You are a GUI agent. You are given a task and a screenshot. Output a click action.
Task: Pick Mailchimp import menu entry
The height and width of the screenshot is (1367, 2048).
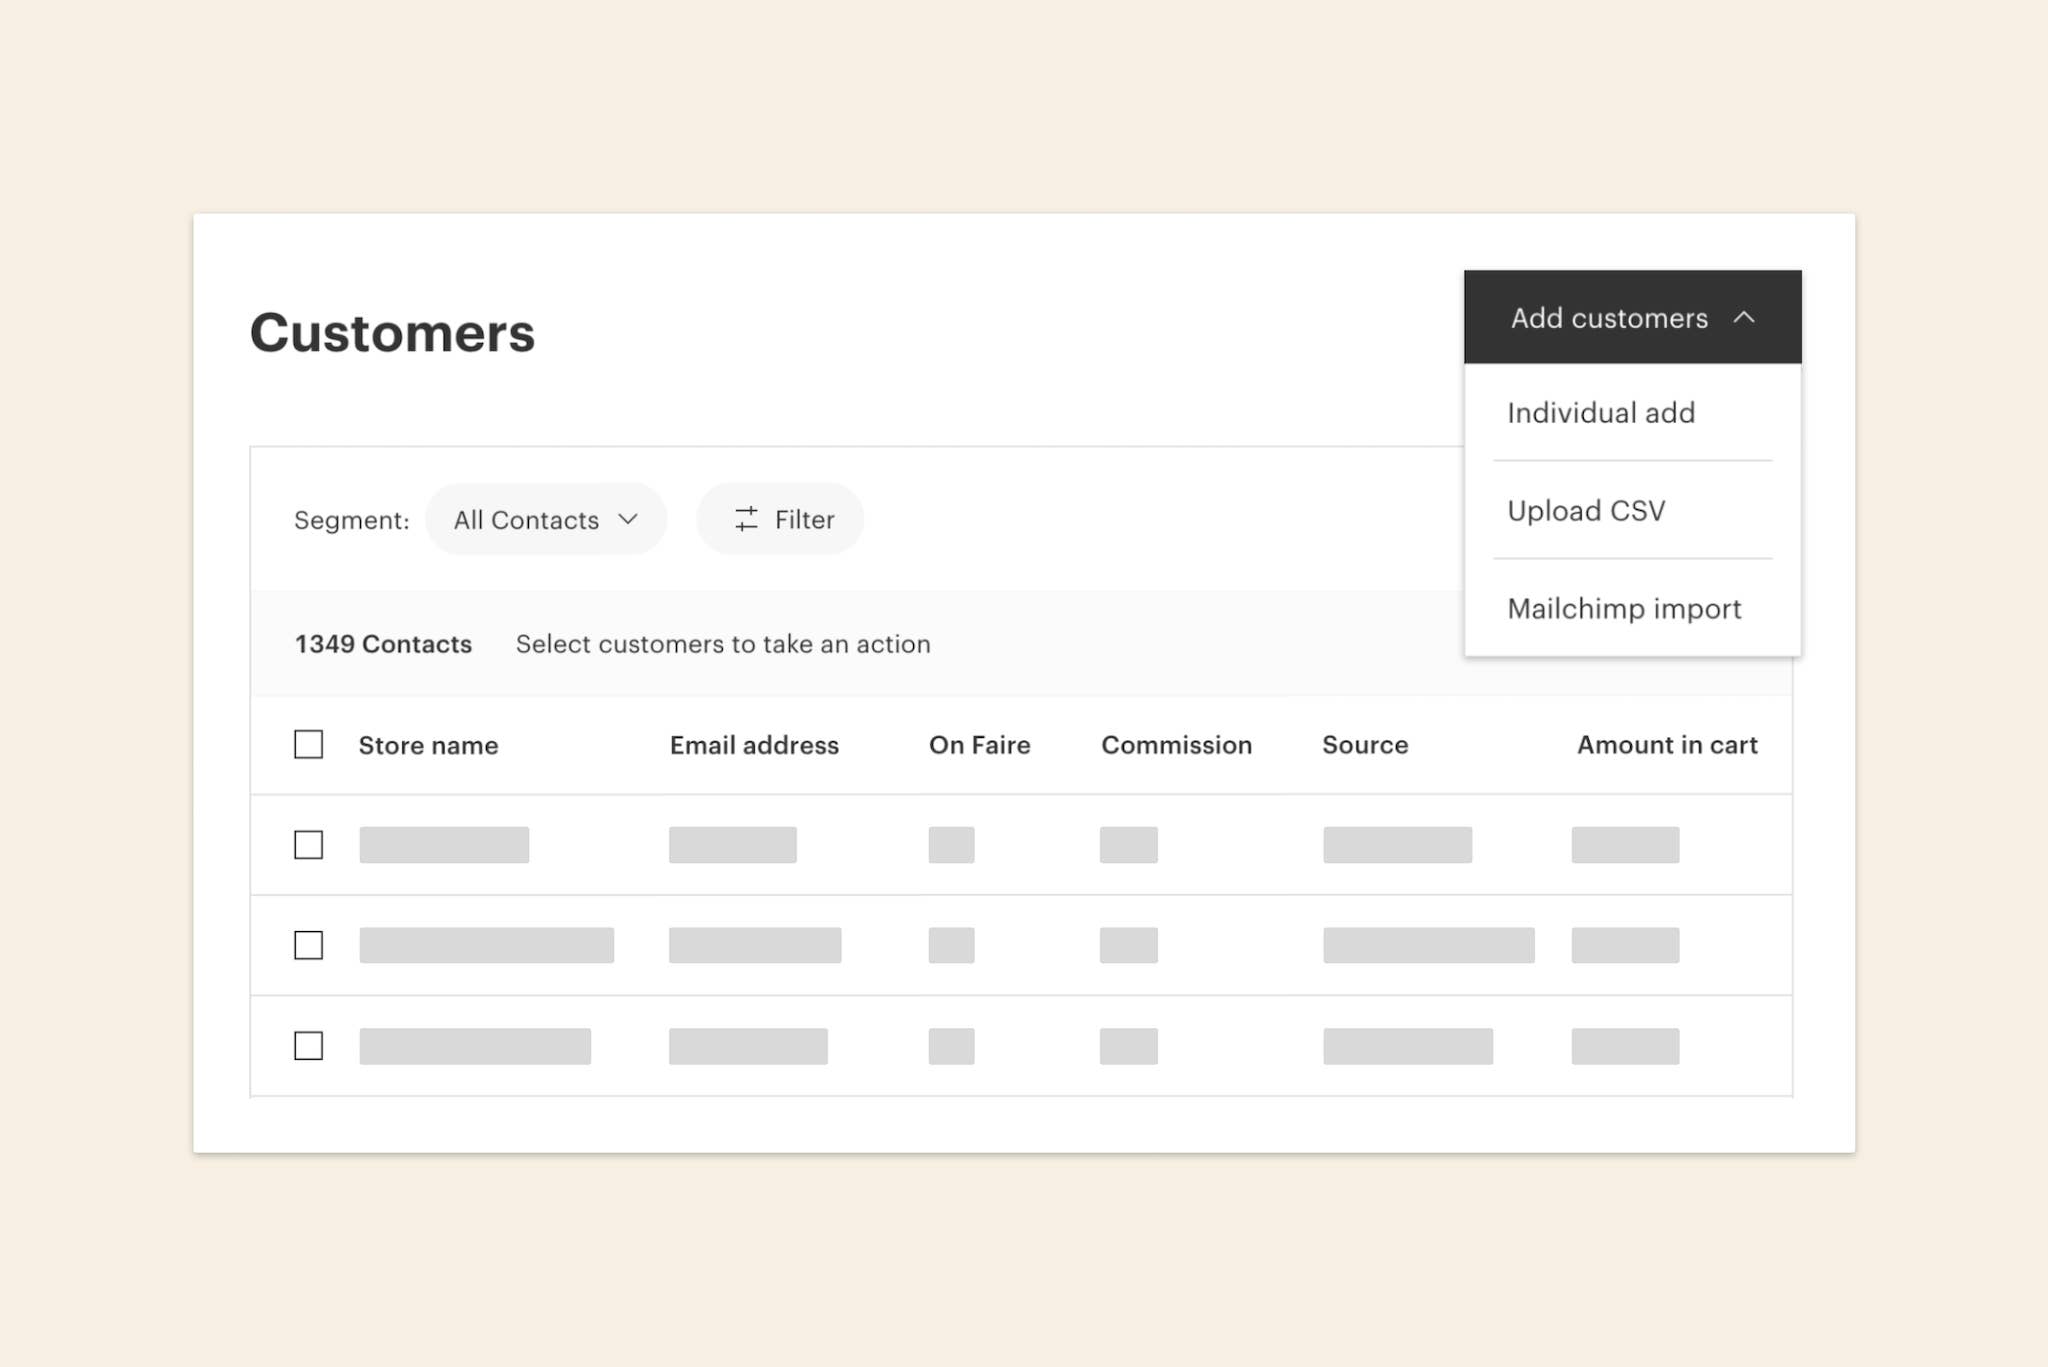(x=1624, y=609)
